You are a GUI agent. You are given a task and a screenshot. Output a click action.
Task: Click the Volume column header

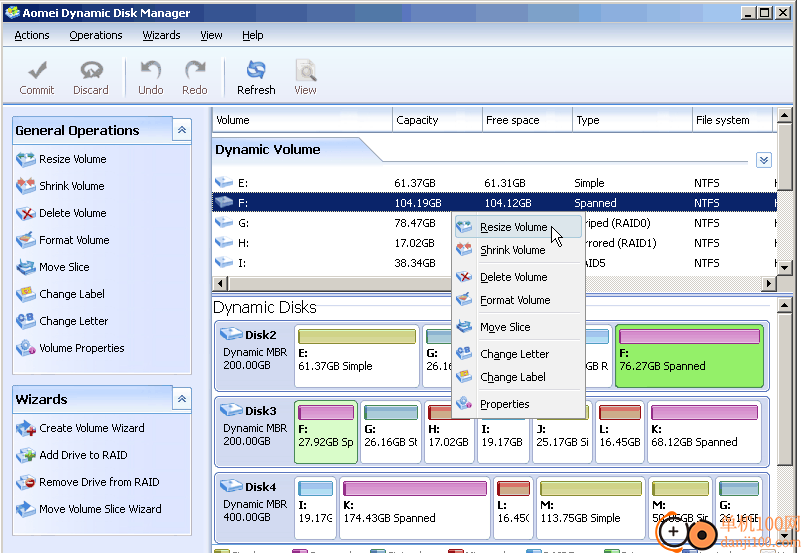[303, 120]
